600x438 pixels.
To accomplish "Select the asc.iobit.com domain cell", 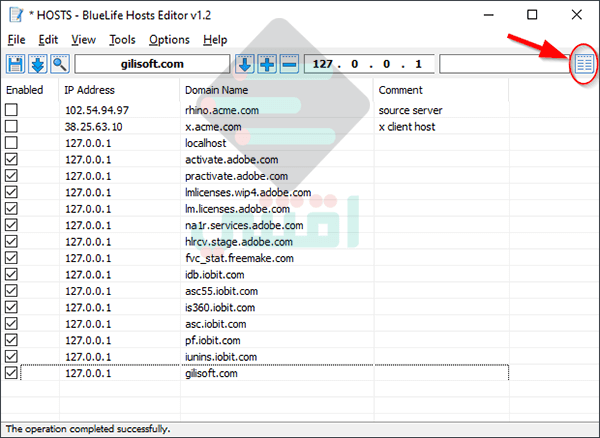I will [216, 324].
